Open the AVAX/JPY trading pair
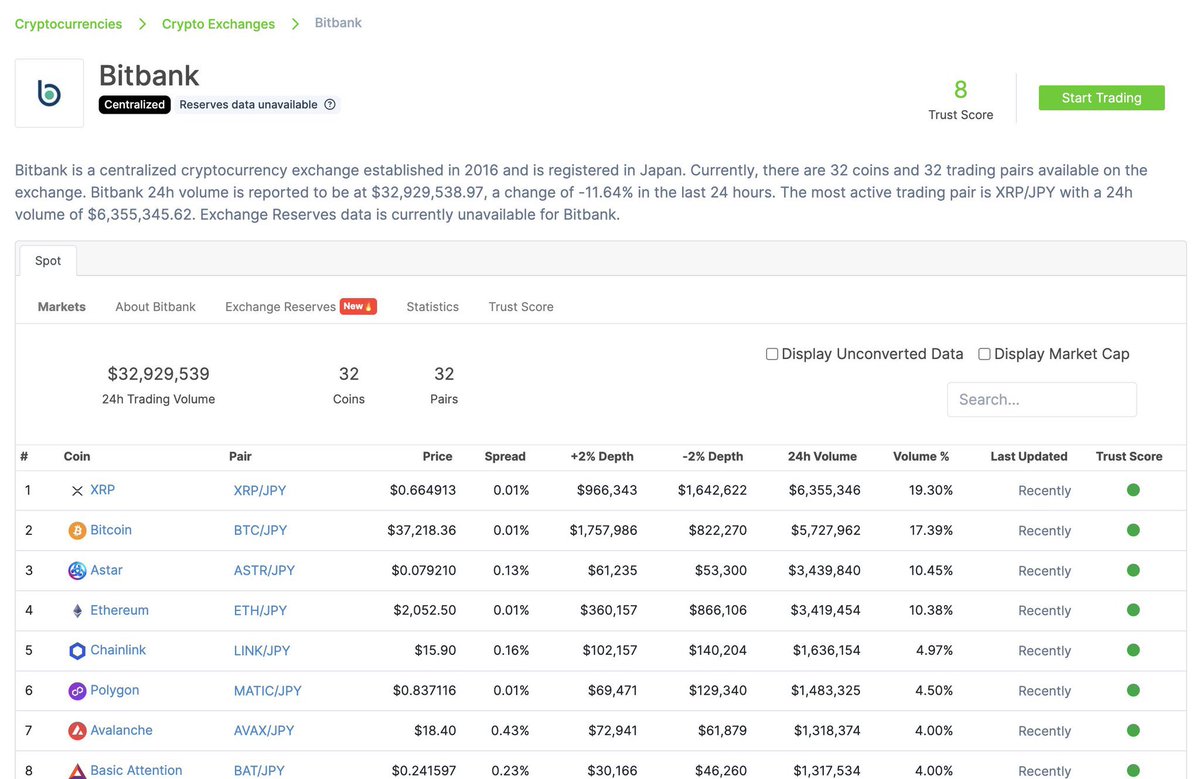The height and width of the screenshot is (779, 1200). pyautogui.click(x=264, y=731)
